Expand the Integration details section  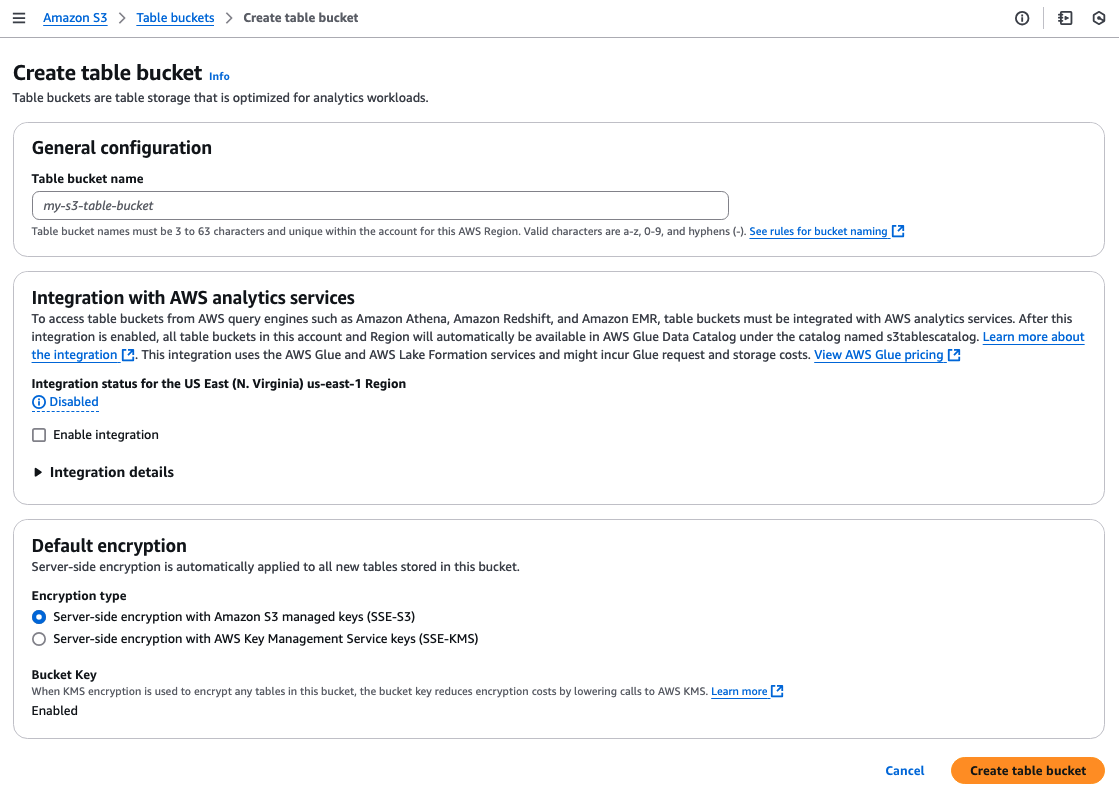click(x=38, y=472)
